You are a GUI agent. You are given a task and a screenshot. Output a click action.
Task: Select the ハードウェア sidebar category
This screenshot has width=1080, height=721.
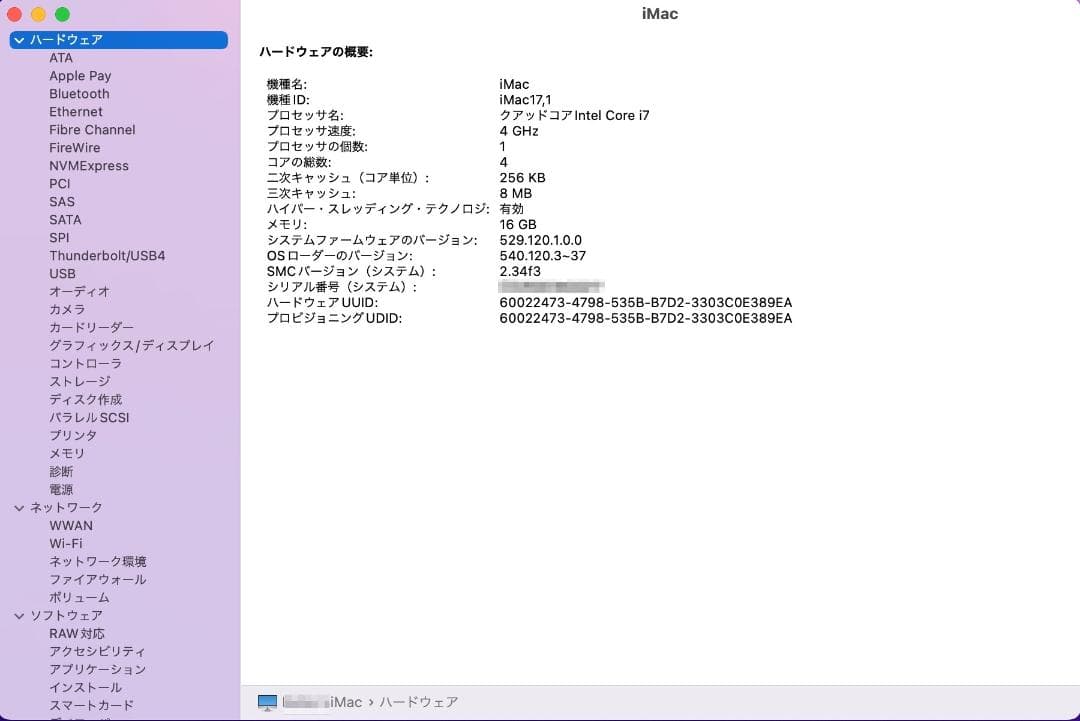(x=118, y=40)
